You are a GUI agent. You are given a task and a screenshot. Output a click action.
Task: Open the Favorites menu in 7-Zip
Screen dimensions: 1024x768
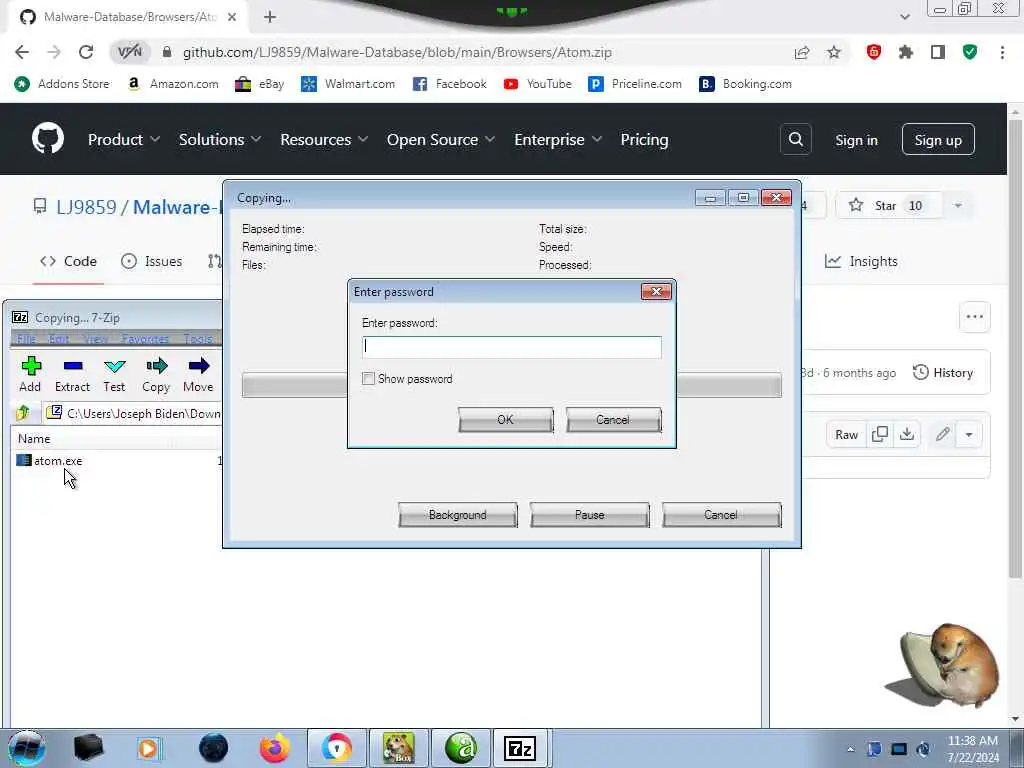[x=145, y=338]
